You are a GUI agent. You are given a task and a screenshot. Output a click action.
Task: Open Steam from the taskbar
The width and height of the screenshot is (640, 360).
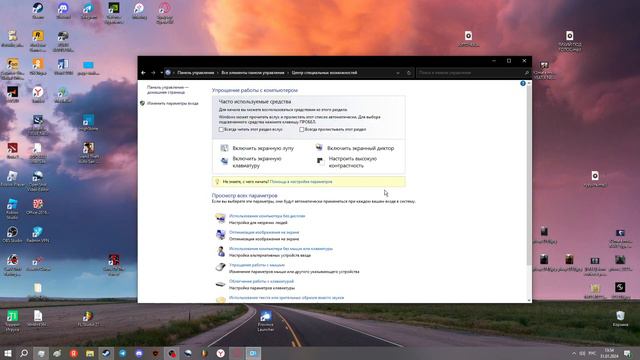(x=106, y=353)
